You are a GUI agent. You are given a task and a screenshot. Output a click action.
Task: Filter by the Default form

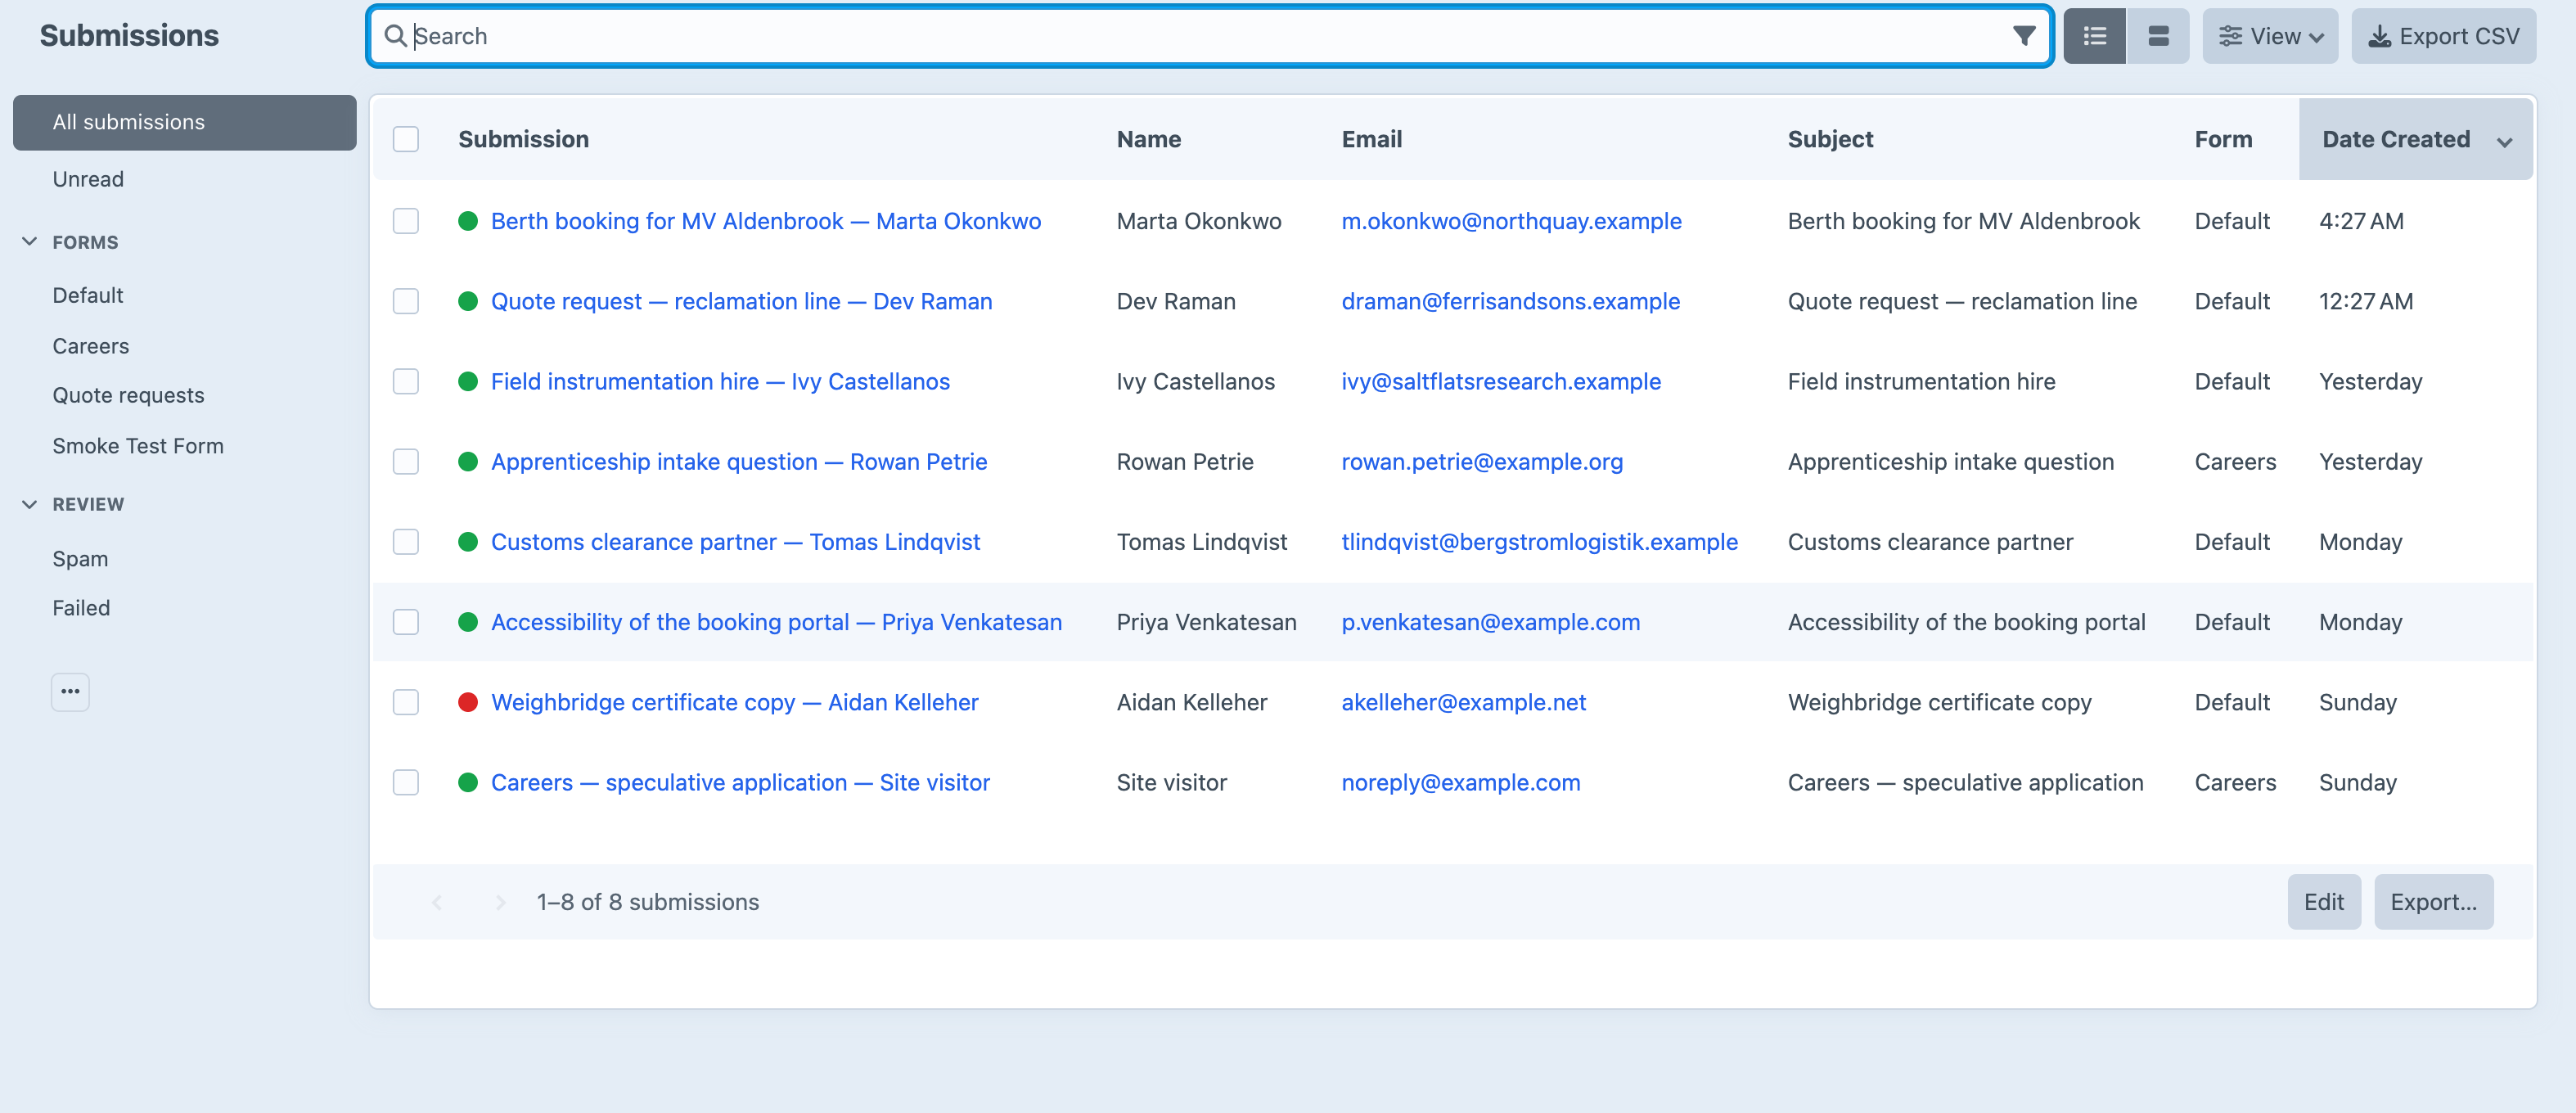pos(88,295)
